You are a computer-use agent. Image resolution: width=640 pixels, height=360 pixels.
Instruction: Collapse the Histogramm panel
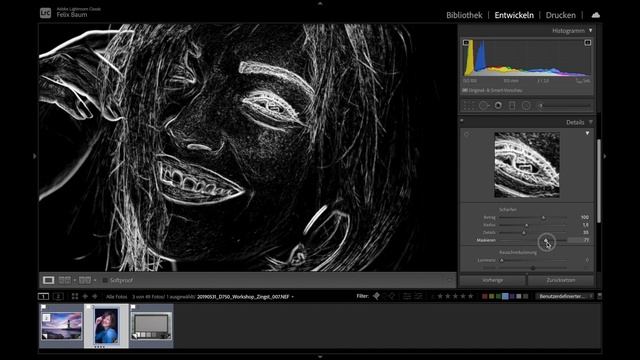point(590,31)
